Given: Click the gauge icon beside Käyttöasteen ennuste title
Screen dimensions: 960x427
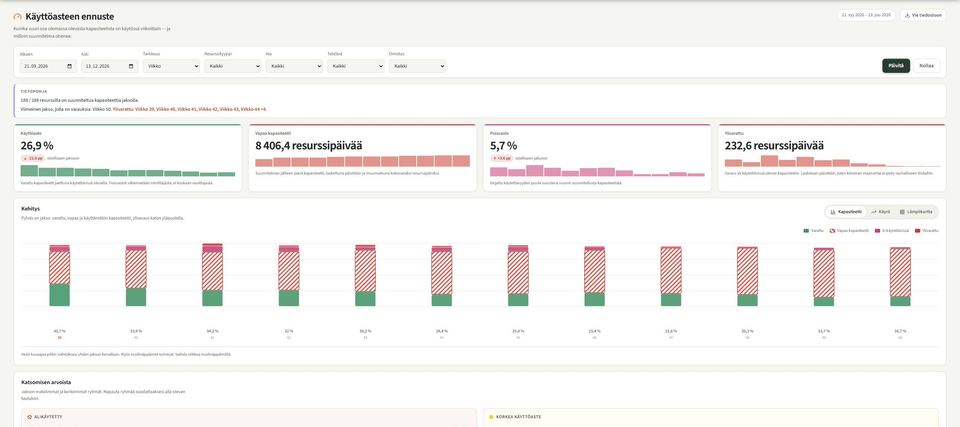Looking at the screenshot, I should tap(17, 17).
